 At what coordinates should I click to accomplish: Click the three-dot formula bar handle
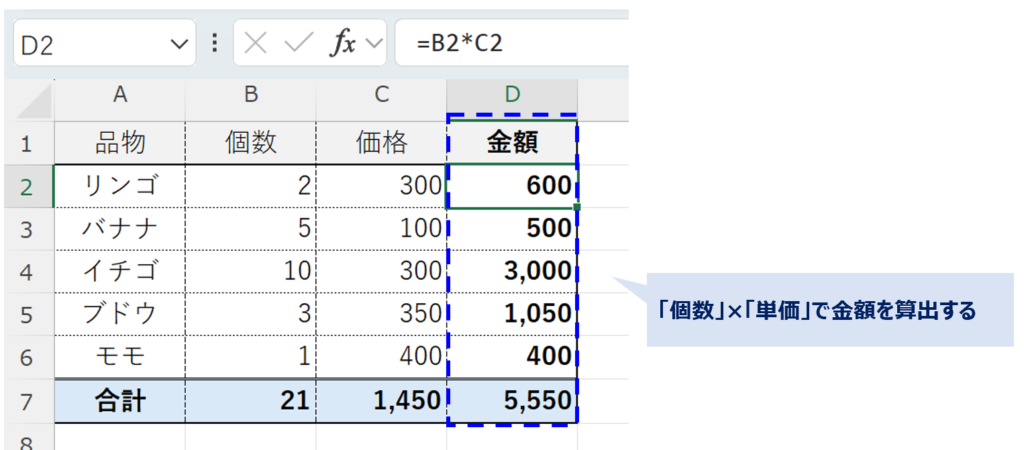(x=214, y=43)
